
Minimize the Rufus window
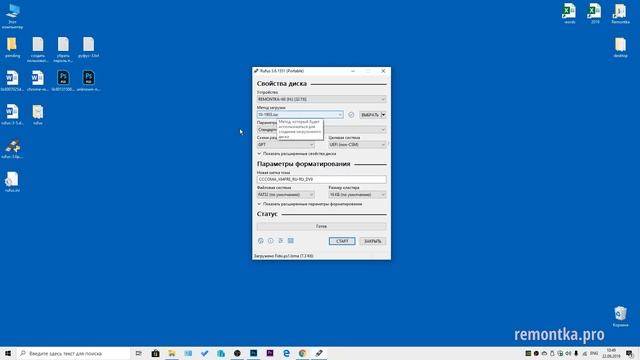point(353,71)
